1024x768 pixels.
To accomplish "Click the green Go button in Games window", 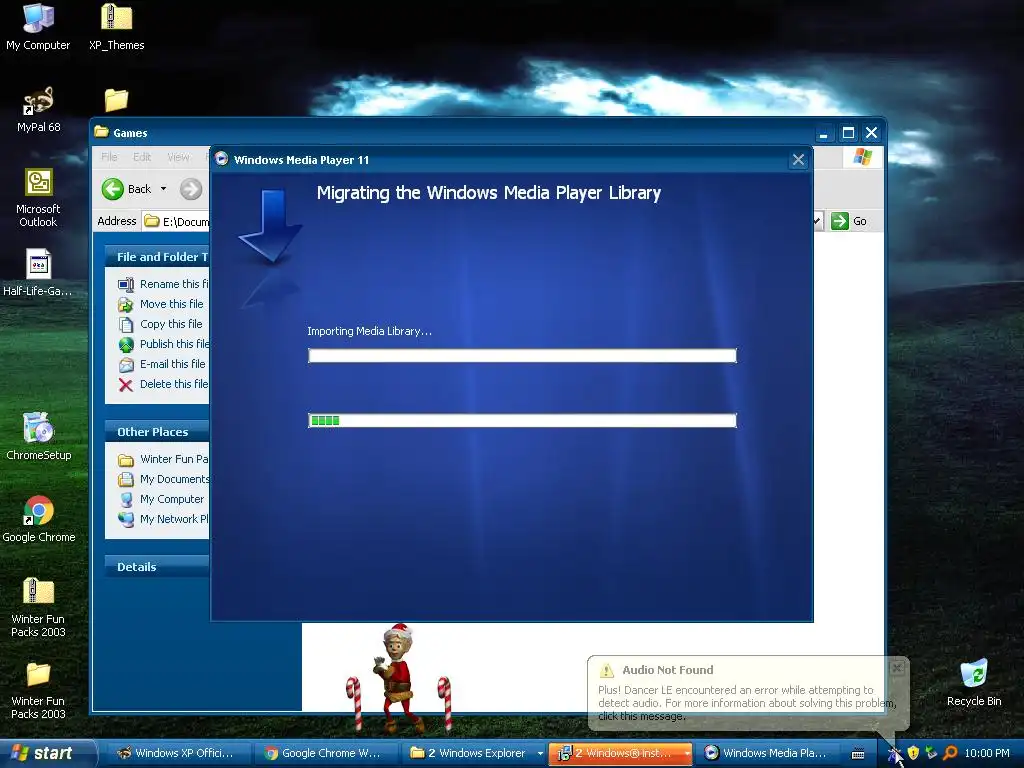I will point(849,221).
